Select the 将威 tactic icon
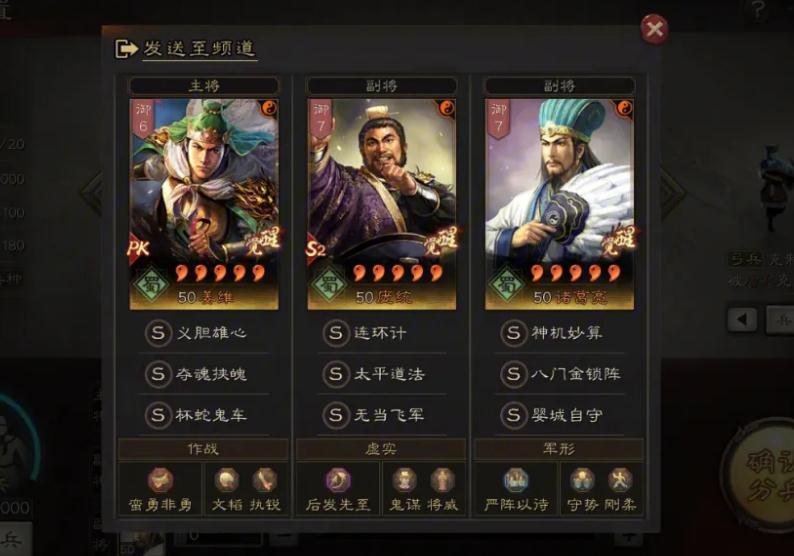Viewport: 794px width, 556px height. pos(443,480)
